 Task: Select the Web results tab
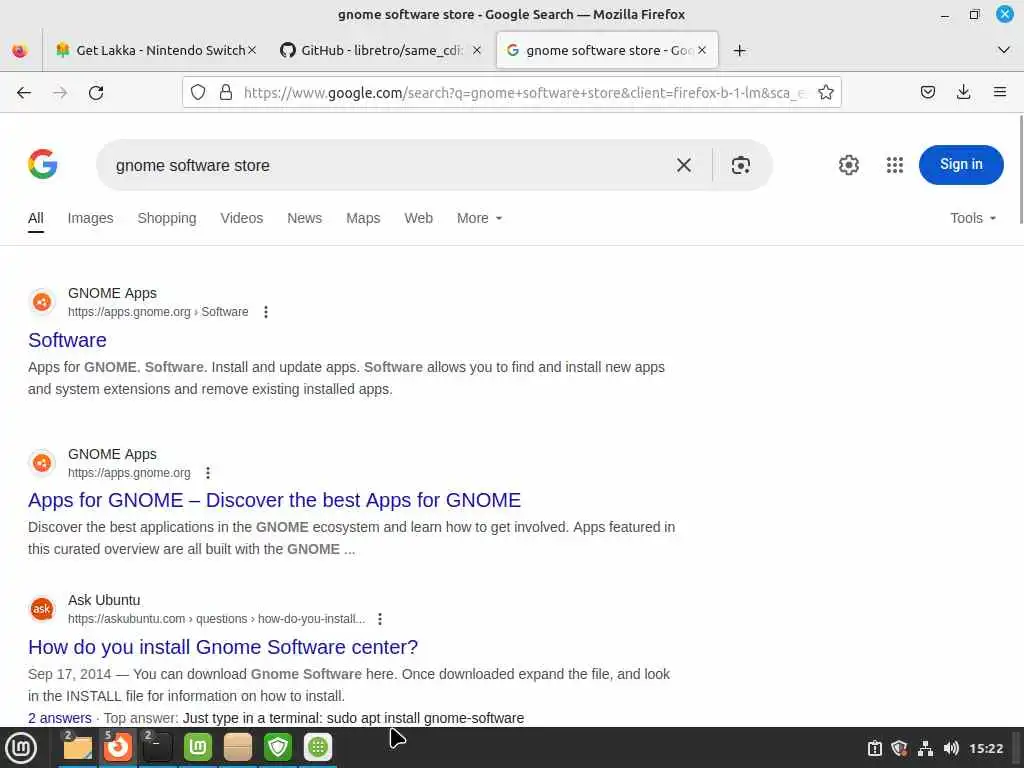pos(419,218)
